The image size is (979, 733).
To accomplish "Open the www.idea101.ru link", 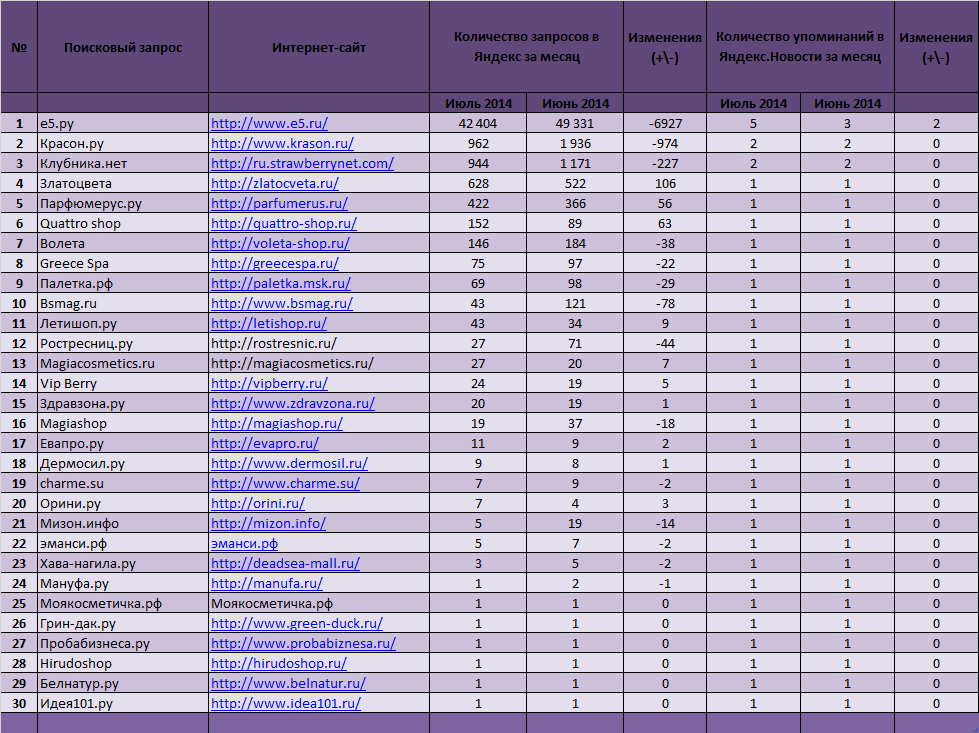I will click(286, 703).
